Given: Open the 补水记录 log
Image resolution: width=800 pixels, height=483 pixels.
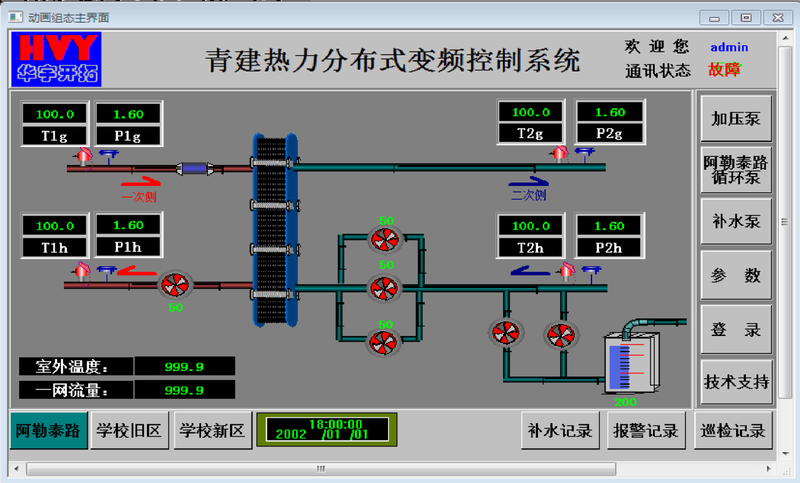Looking at the screenshot, I should [x=560, y=430].
